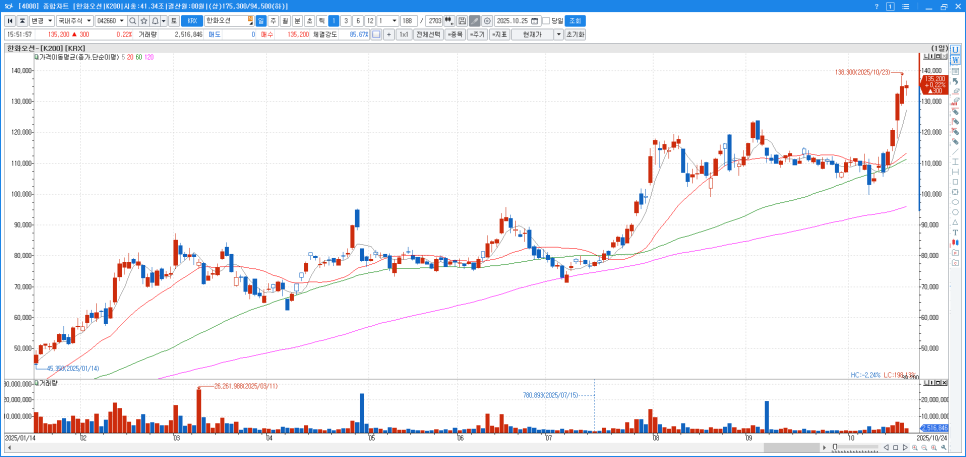
Task: Click the 지표 indicators button
Action: [499, 34]
